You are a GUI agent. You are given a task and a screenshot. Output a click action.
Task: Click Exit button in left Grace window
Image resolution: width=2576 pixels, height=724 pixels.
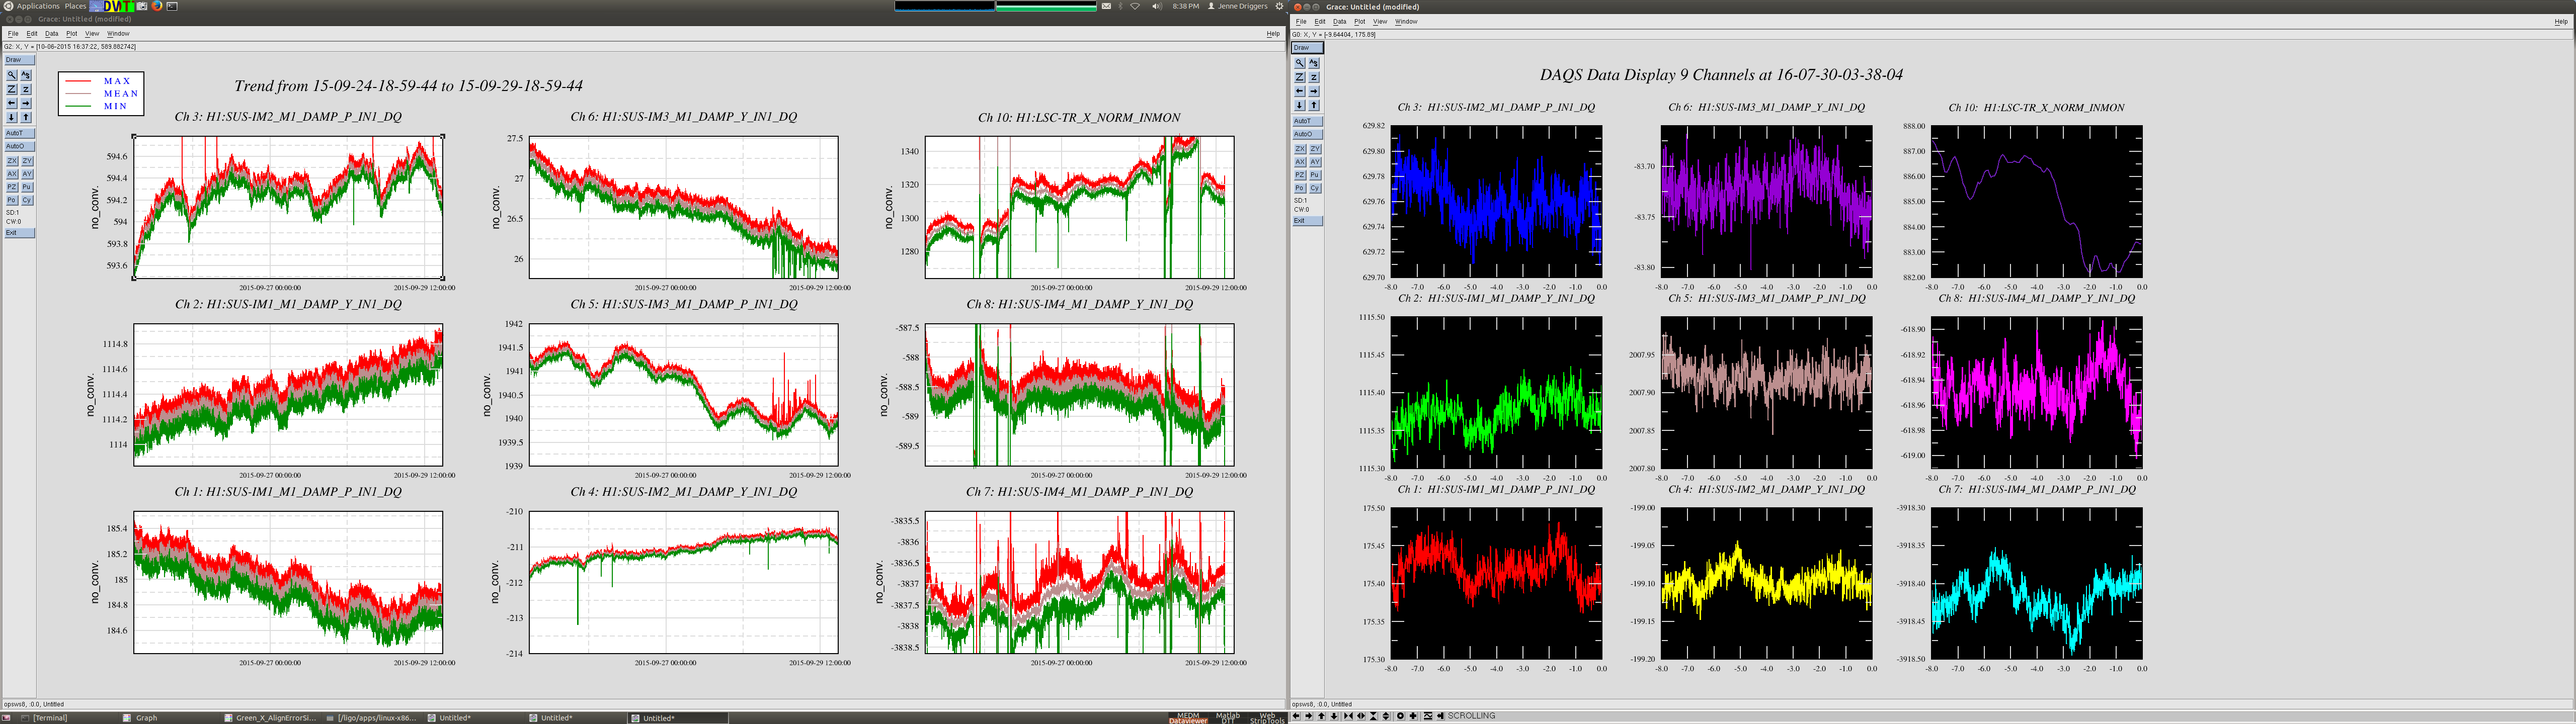click(20, 233)
